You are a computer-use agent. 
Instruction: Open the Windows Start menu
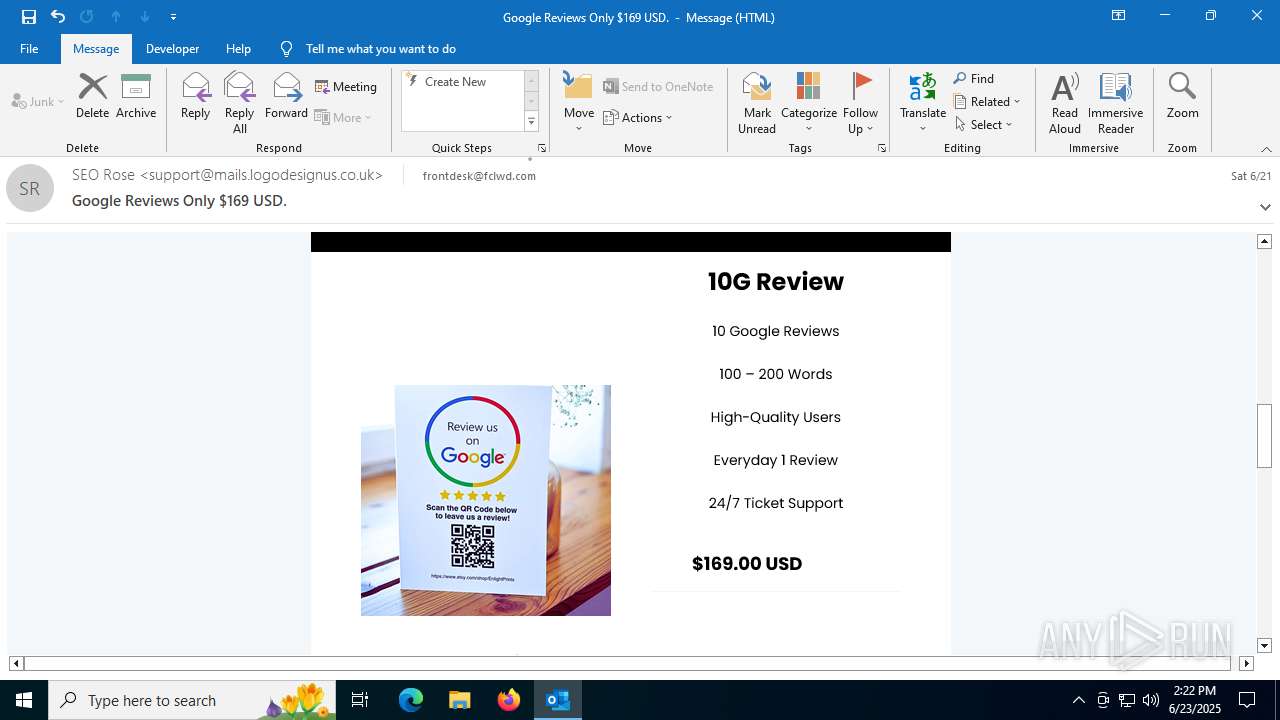coord(24,700)
